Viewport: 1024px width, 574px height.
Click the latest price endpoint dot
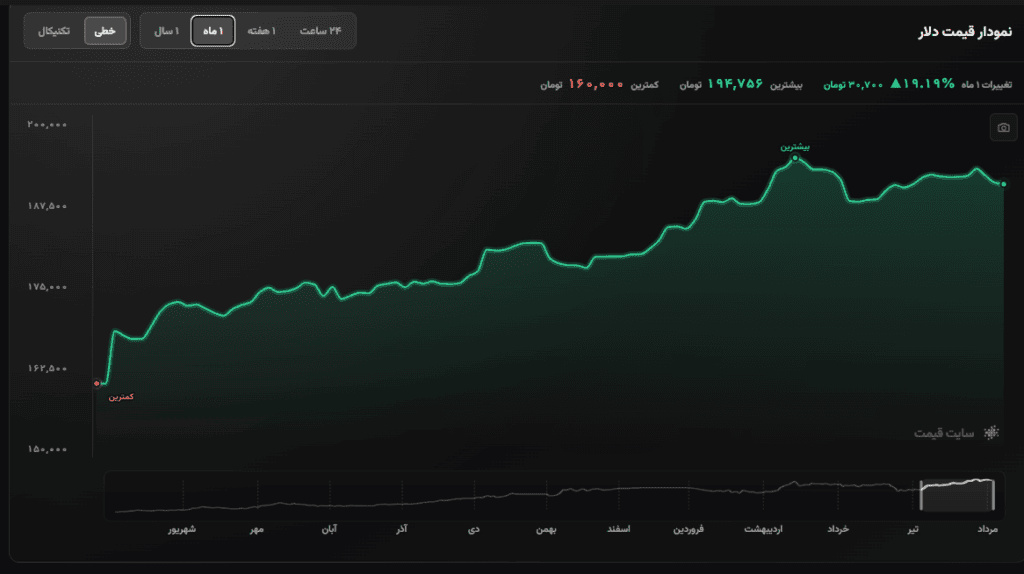click(x=1004, y=184)
